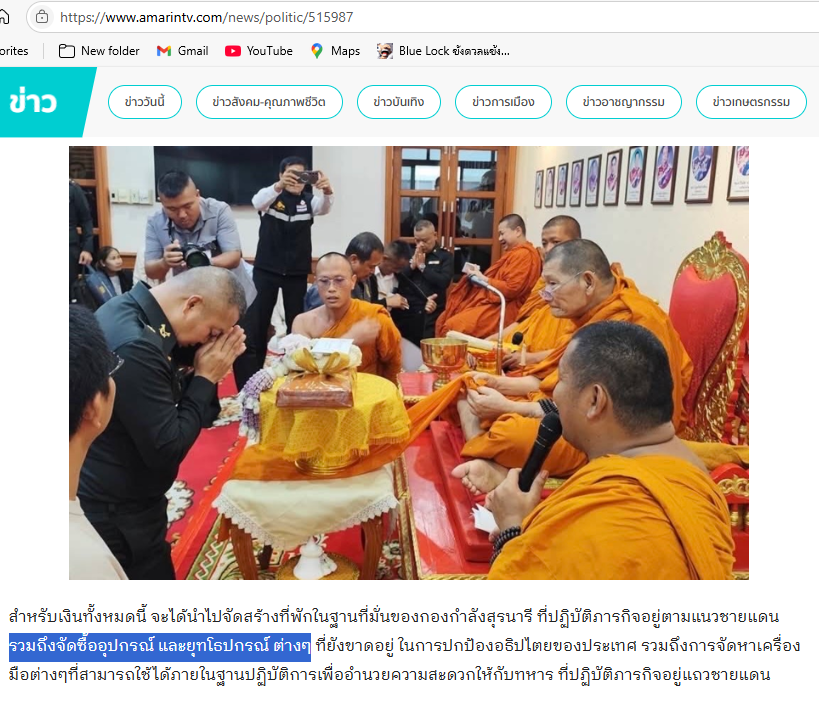This screenshot has height=701, width=819.
Task: Click the Gmail bookmark label text
Action: [x=193, y=51]
